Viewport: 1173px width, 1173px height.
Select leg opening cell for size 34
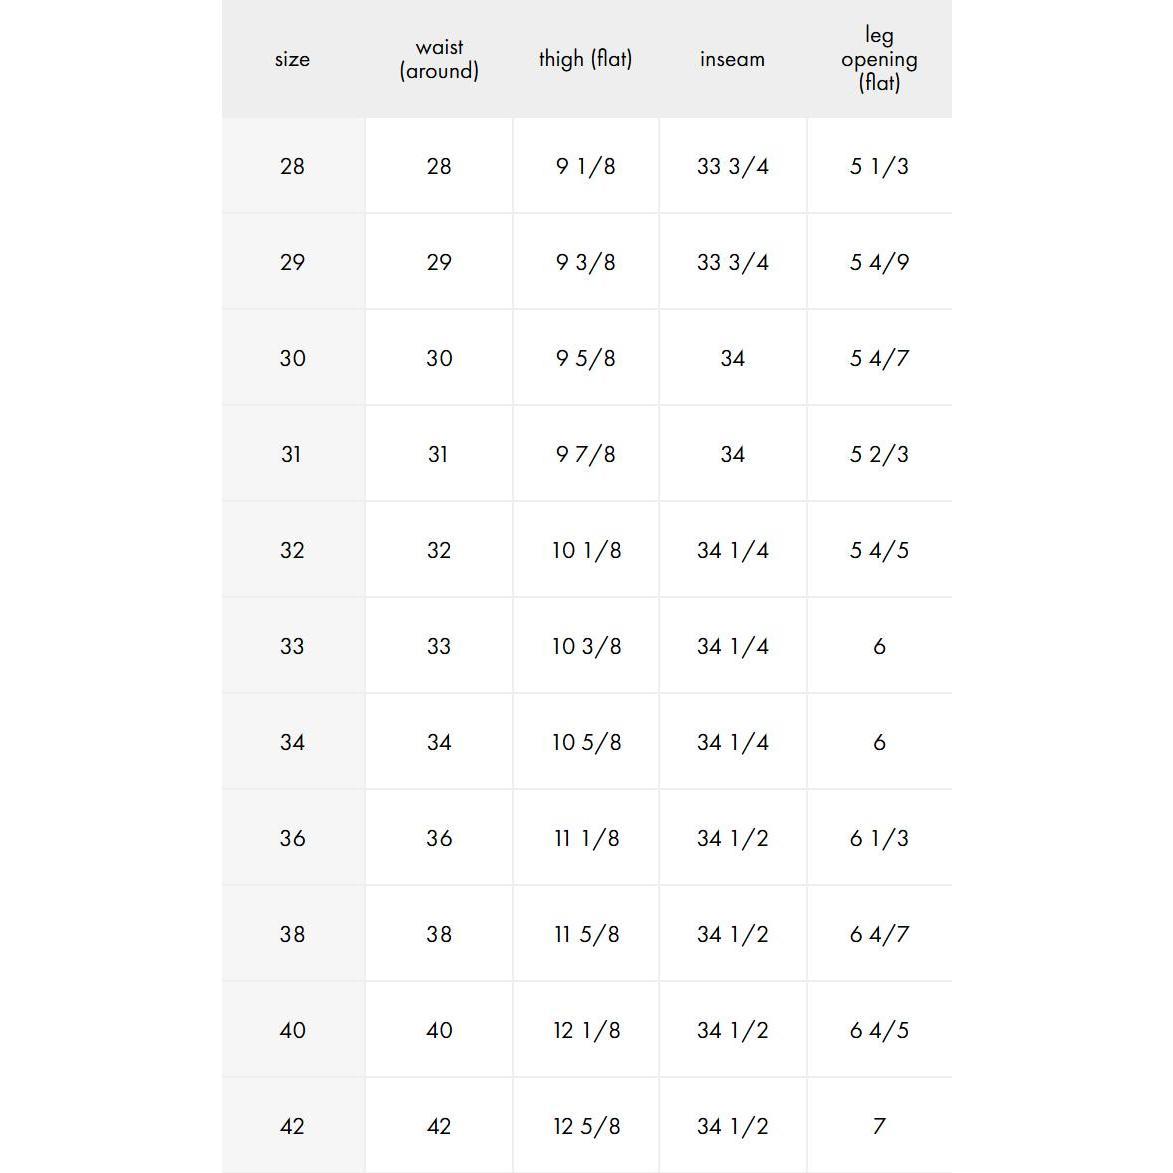(879, 742)
